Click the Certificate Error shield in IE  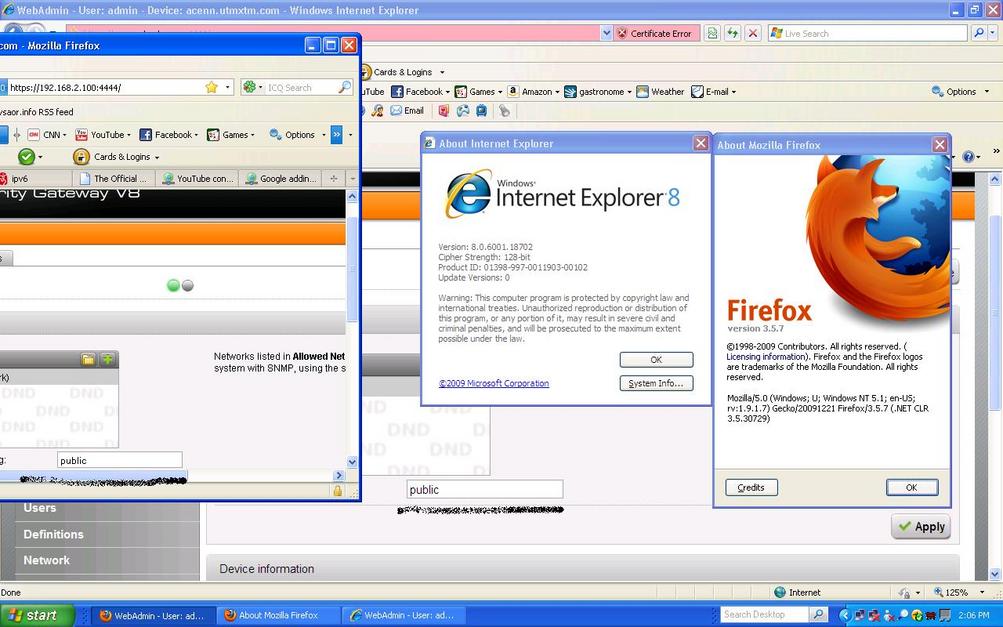click(622, 33)
